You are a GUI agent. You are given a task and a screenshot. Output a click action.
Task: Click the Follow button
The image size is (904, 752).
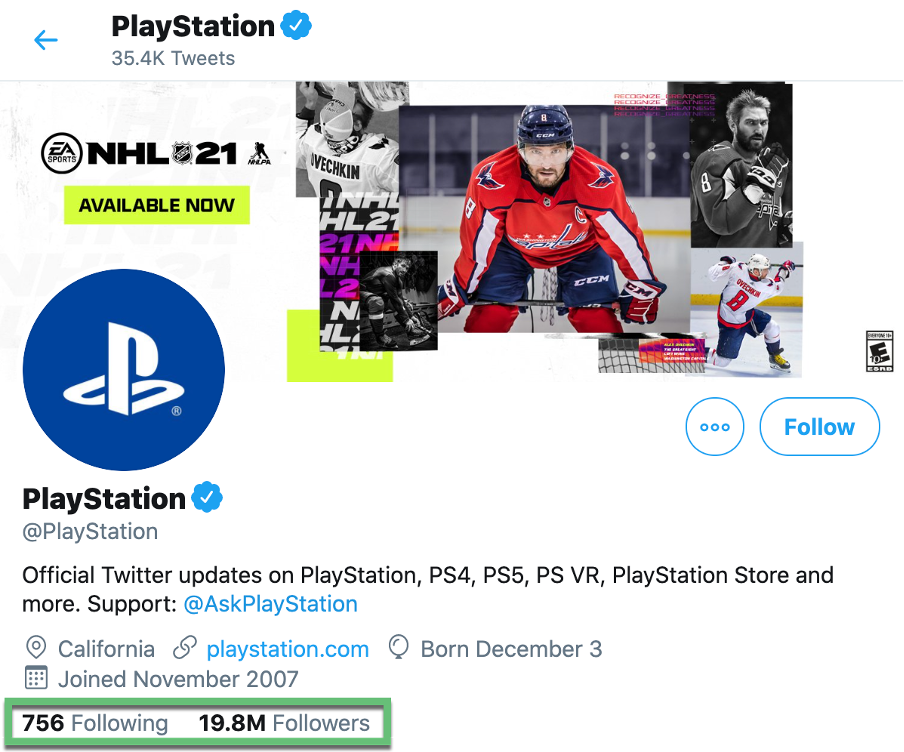819,427
